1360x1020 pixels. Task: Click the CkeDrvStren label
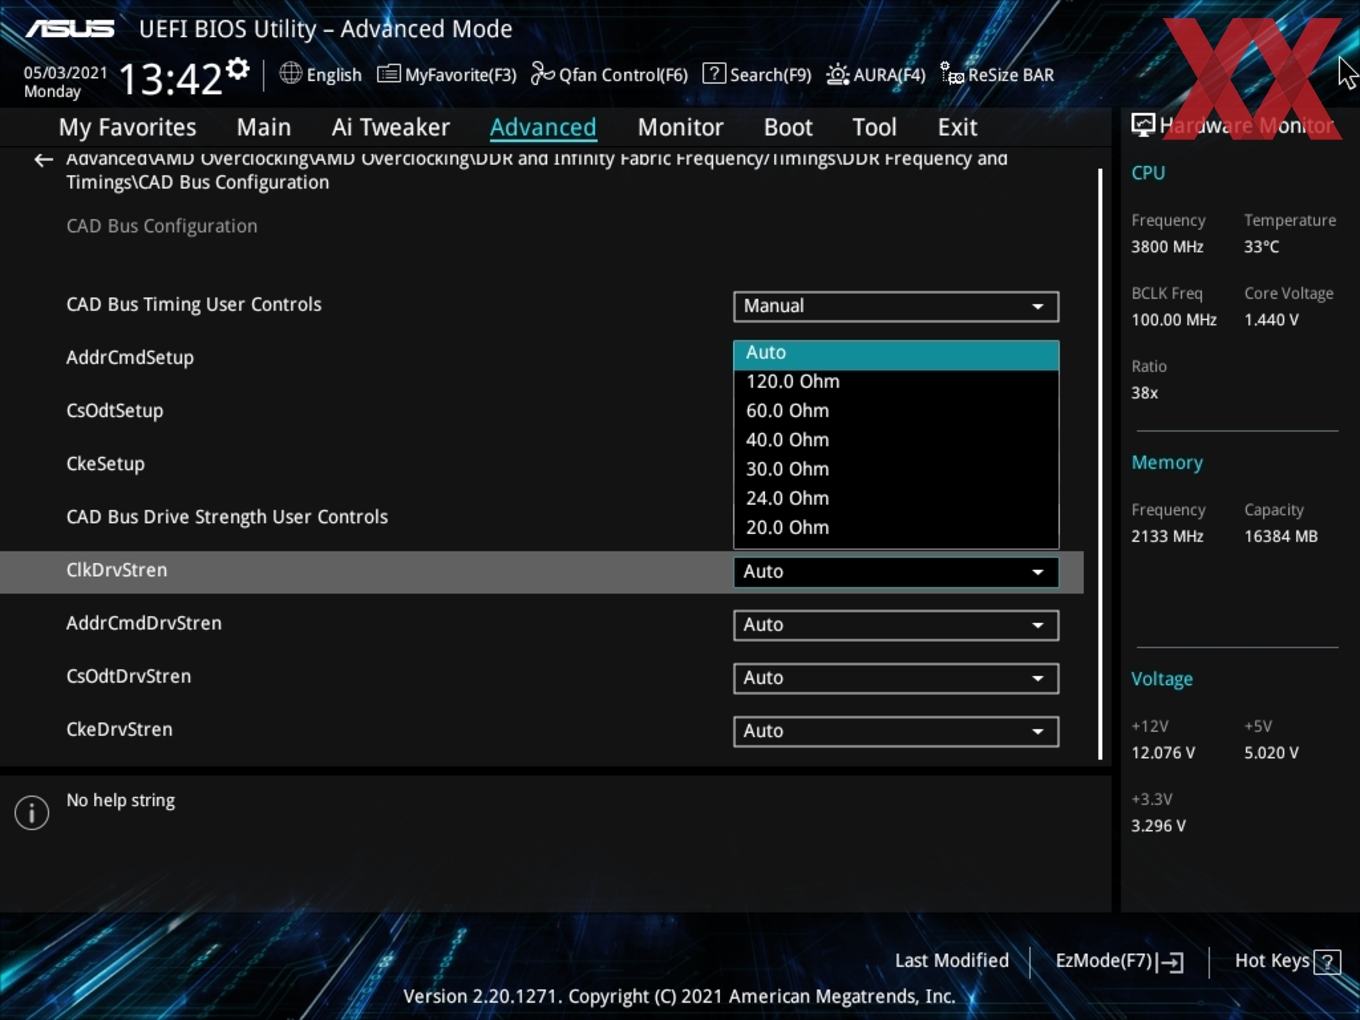[x=119, y=729]
